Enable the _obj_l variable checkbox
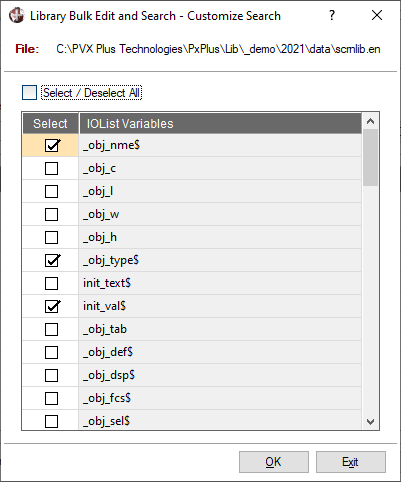401x482 pixels. pyautogui.click(x=52, y=191)
